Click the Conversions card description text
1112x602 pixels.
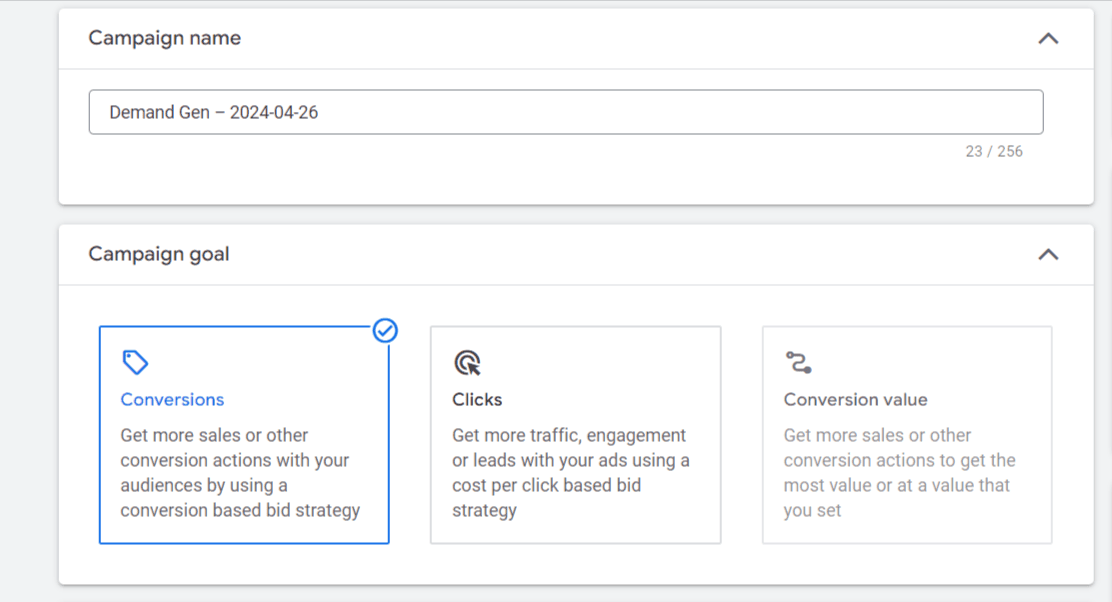240,473
